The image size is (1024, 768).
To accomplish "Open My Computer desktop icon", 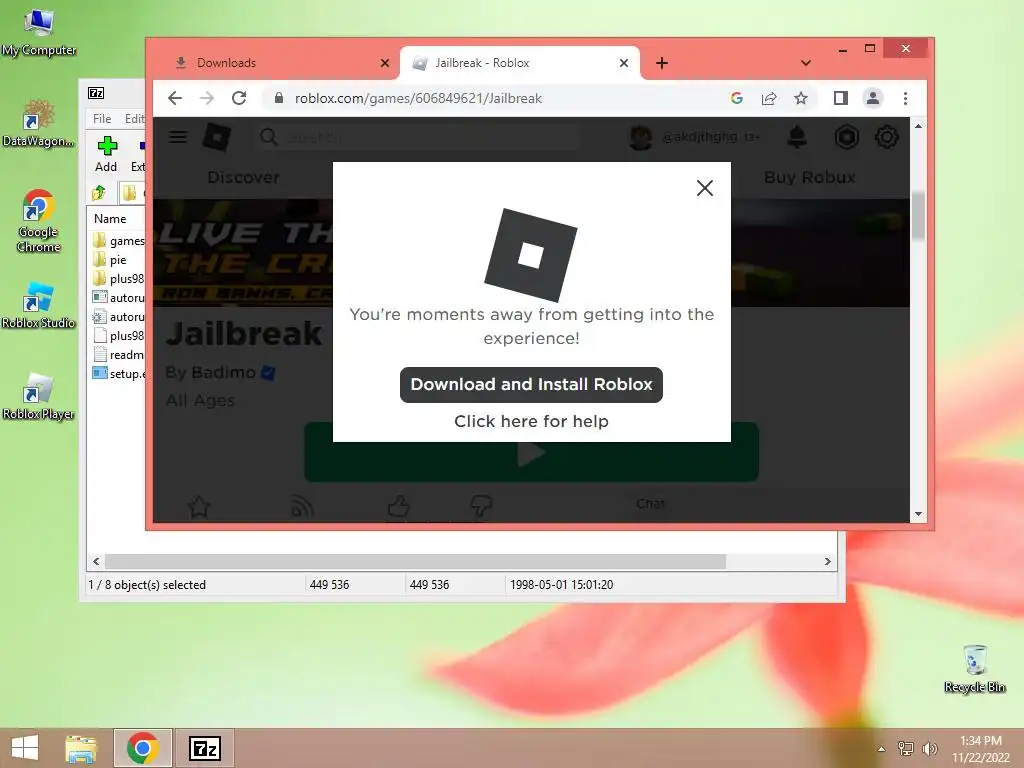I will tap(39, 33).
